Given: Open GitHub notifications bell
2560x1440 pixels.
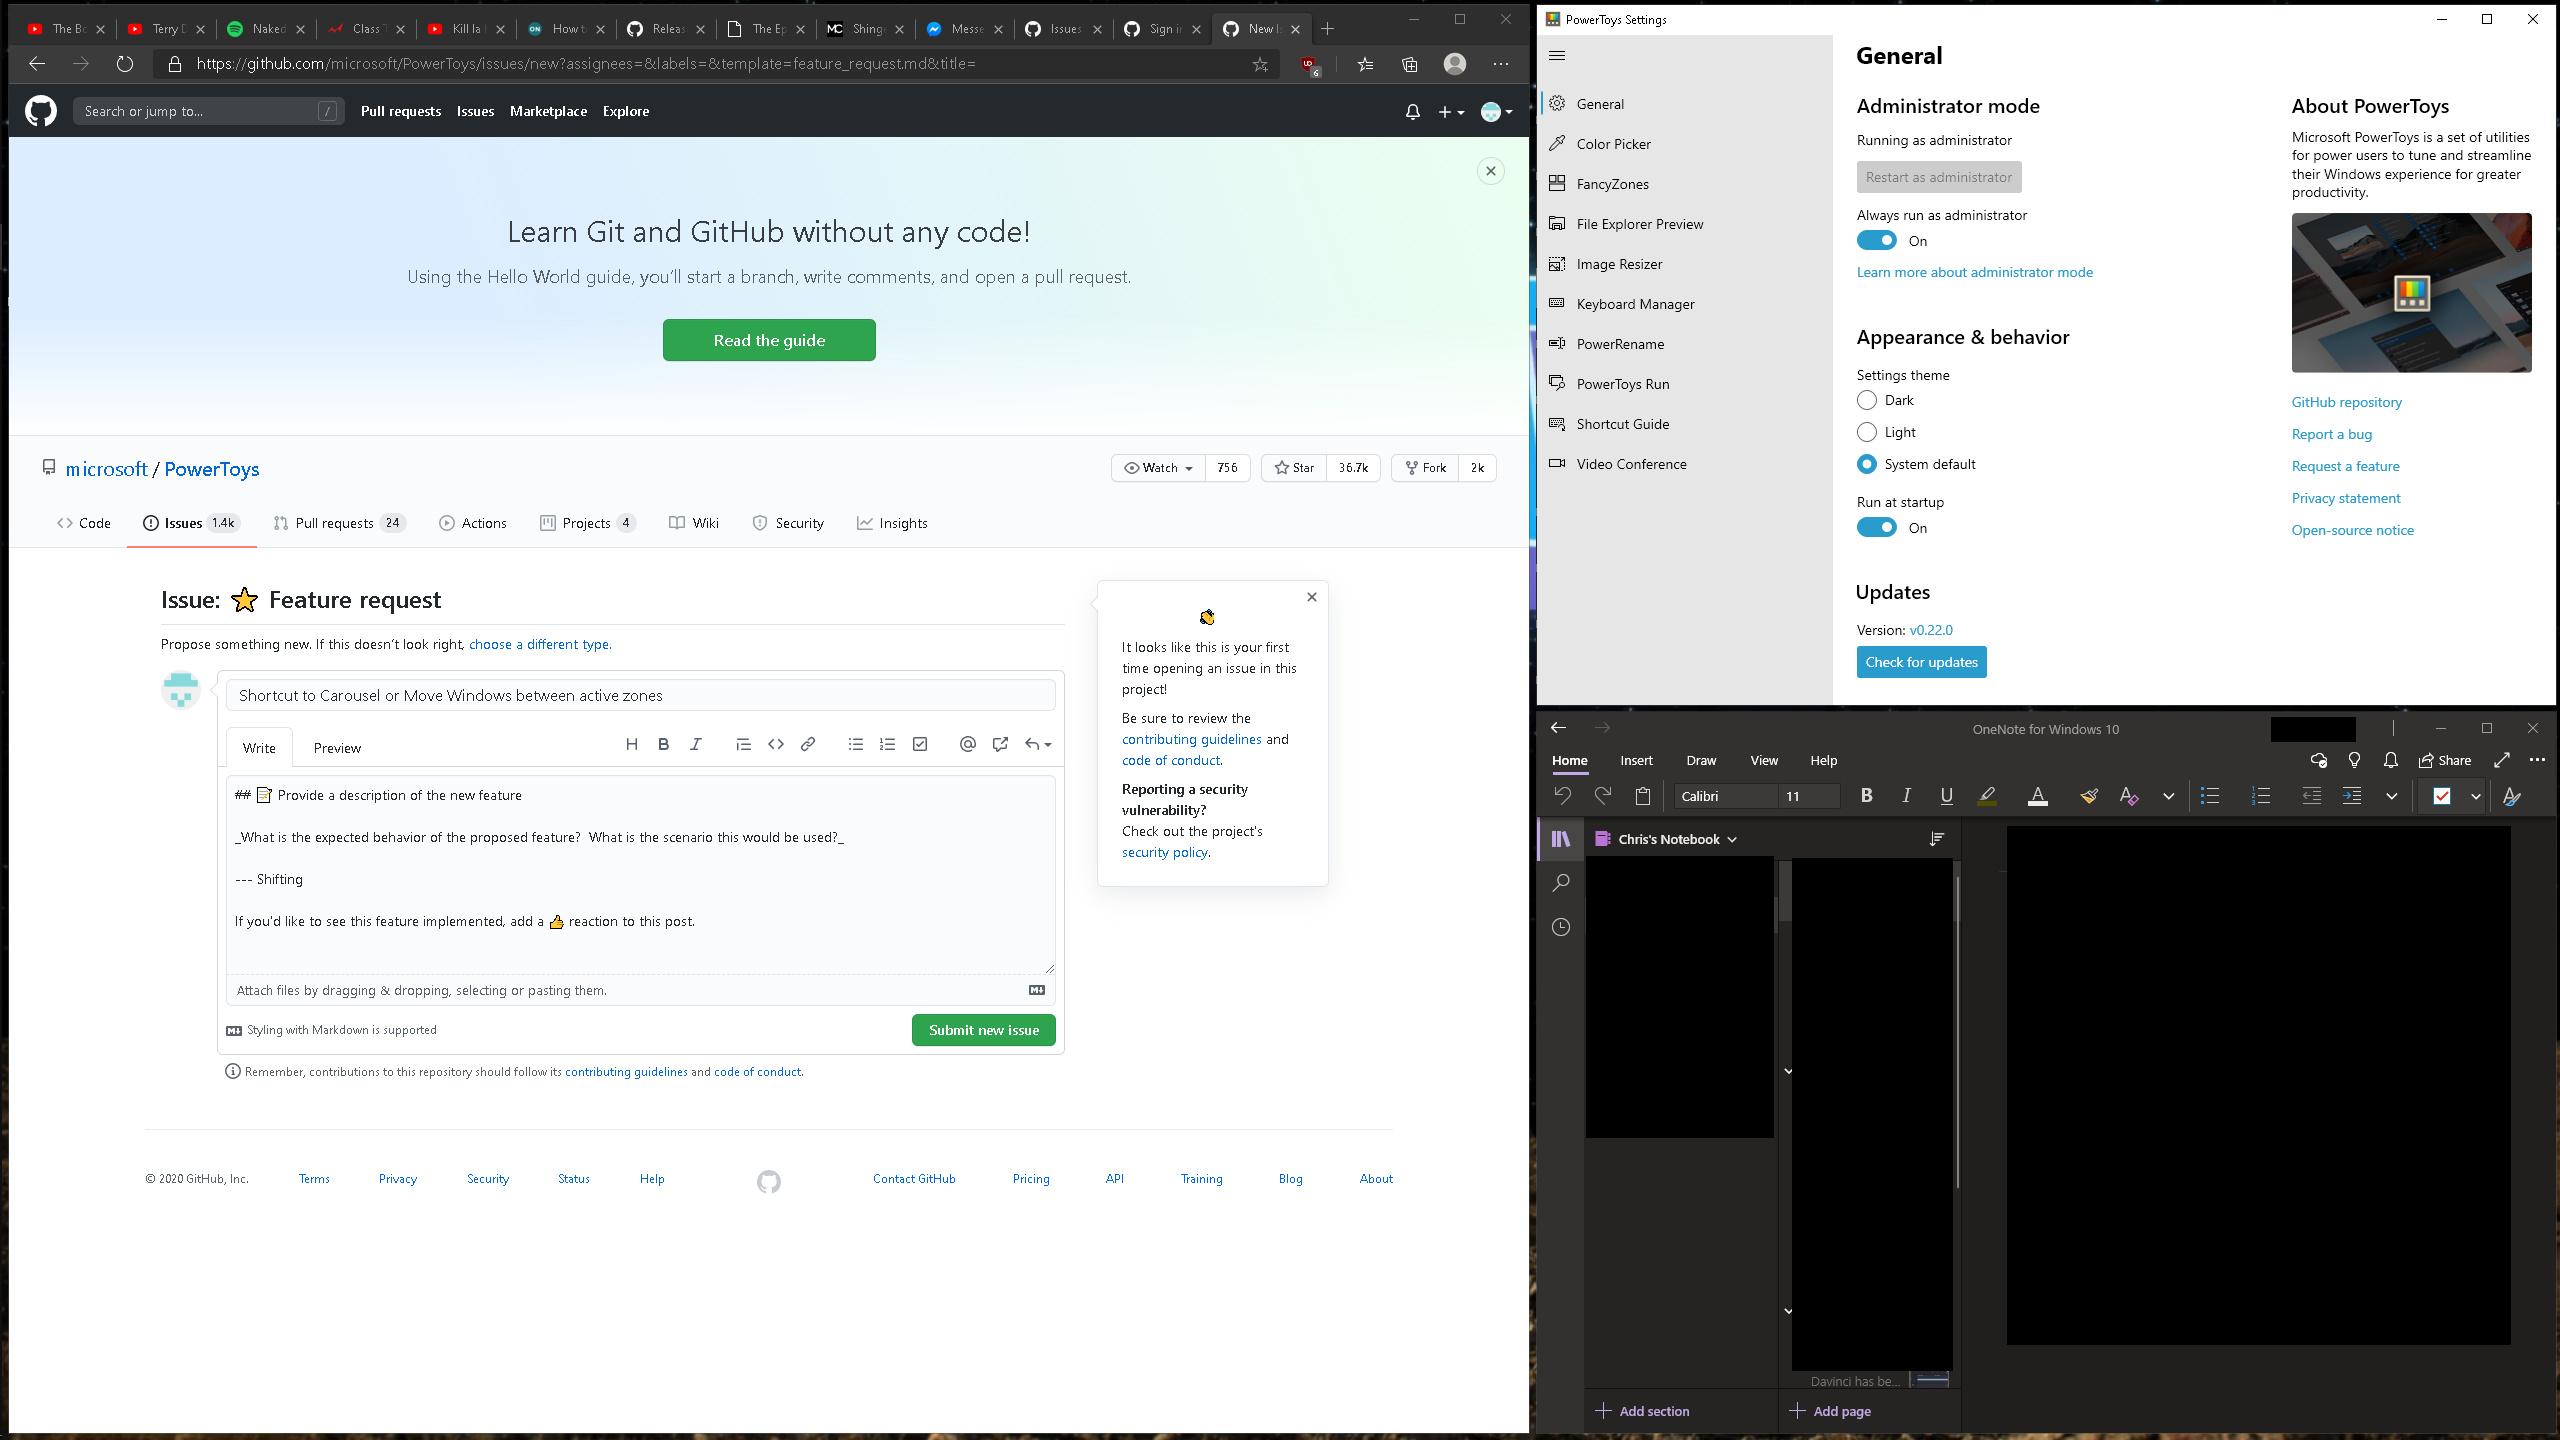Looking at the screenshot, I should 1412,112.
